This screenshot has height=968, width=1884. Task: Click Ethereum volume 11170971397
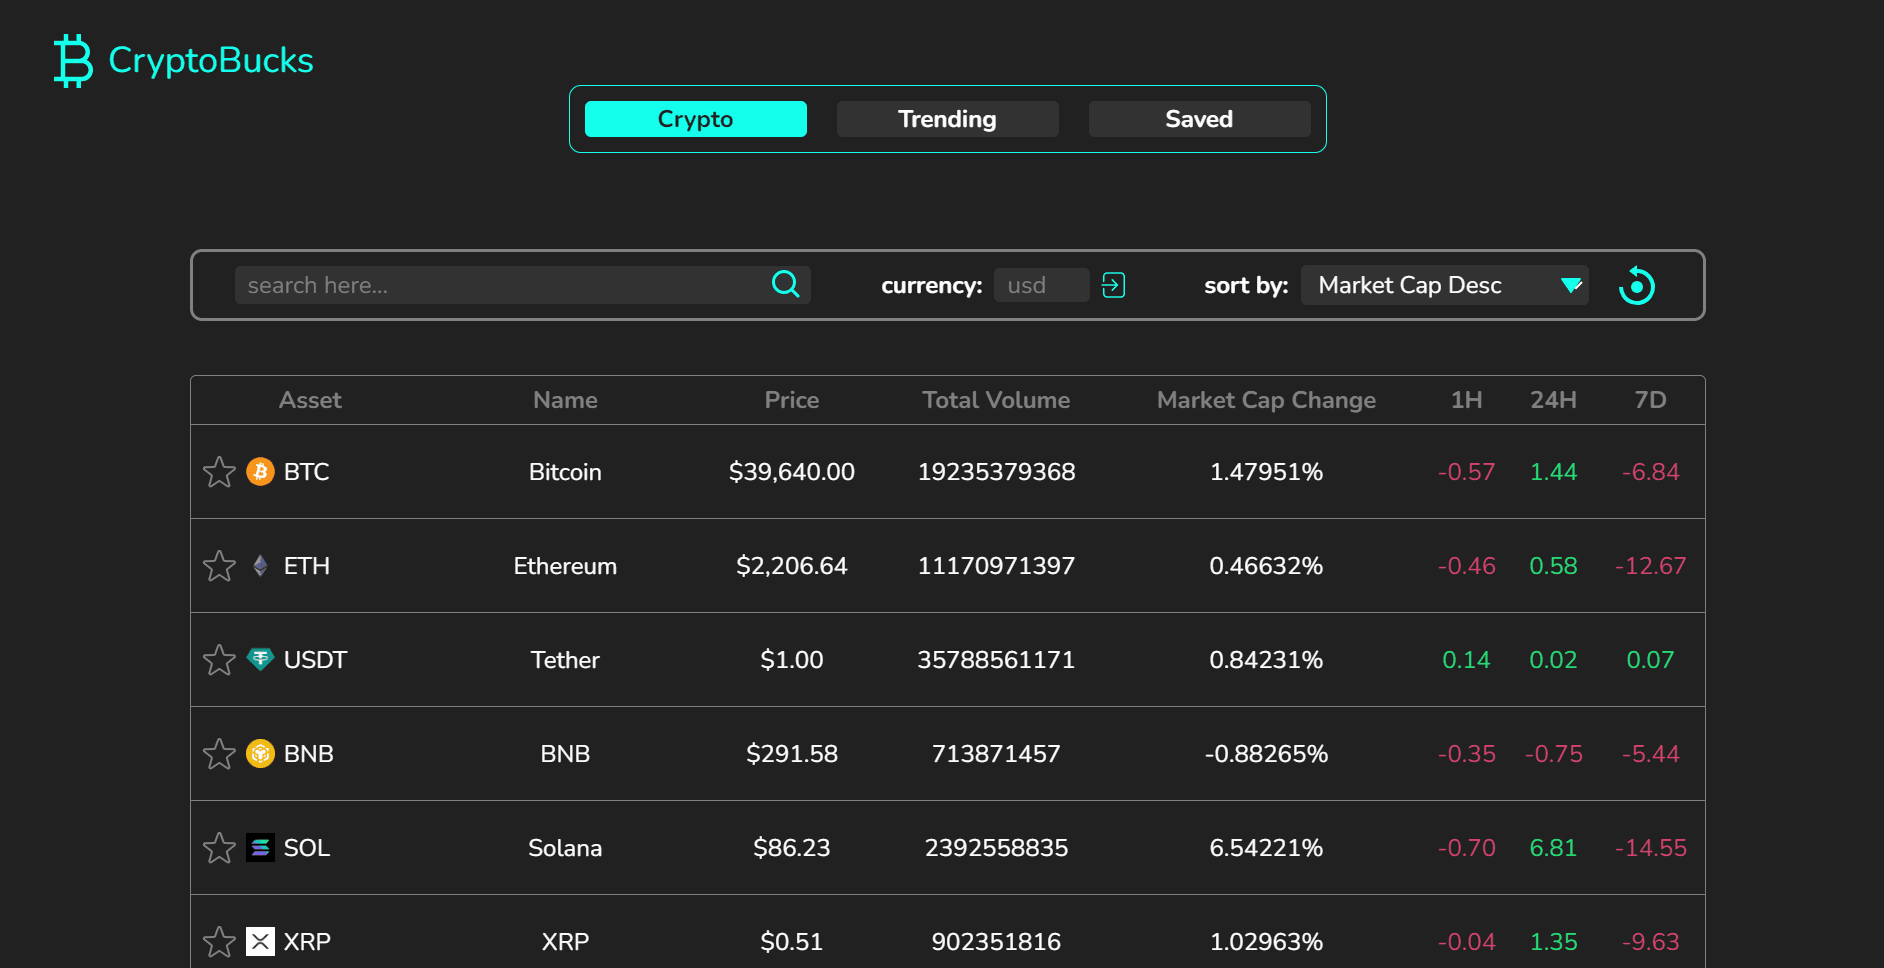click(997, 566)
